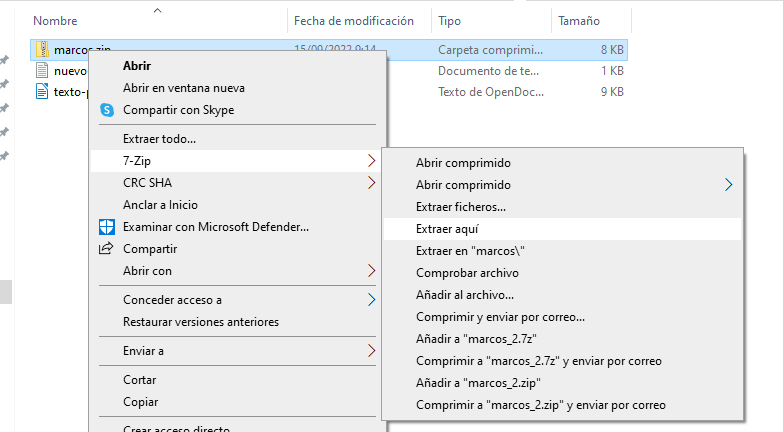
Task: Click the share icon next to Compartir
Action: (107, 249)
